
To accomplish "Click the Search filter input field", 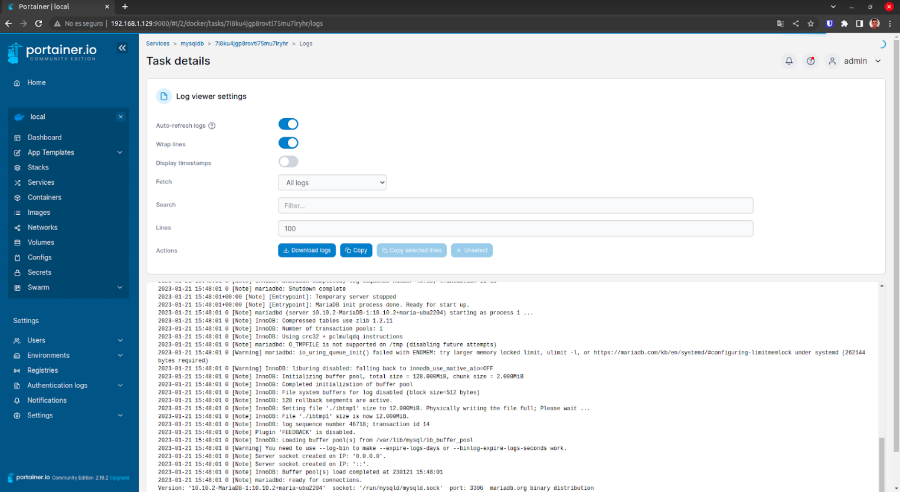I will (x=515, y=205).
